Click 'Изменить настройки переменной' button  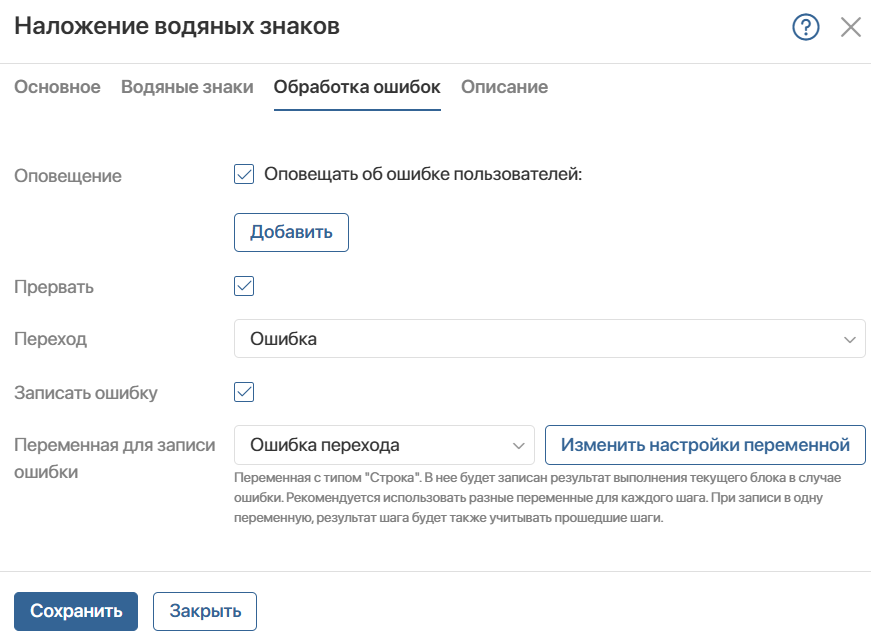click(705, 445)
